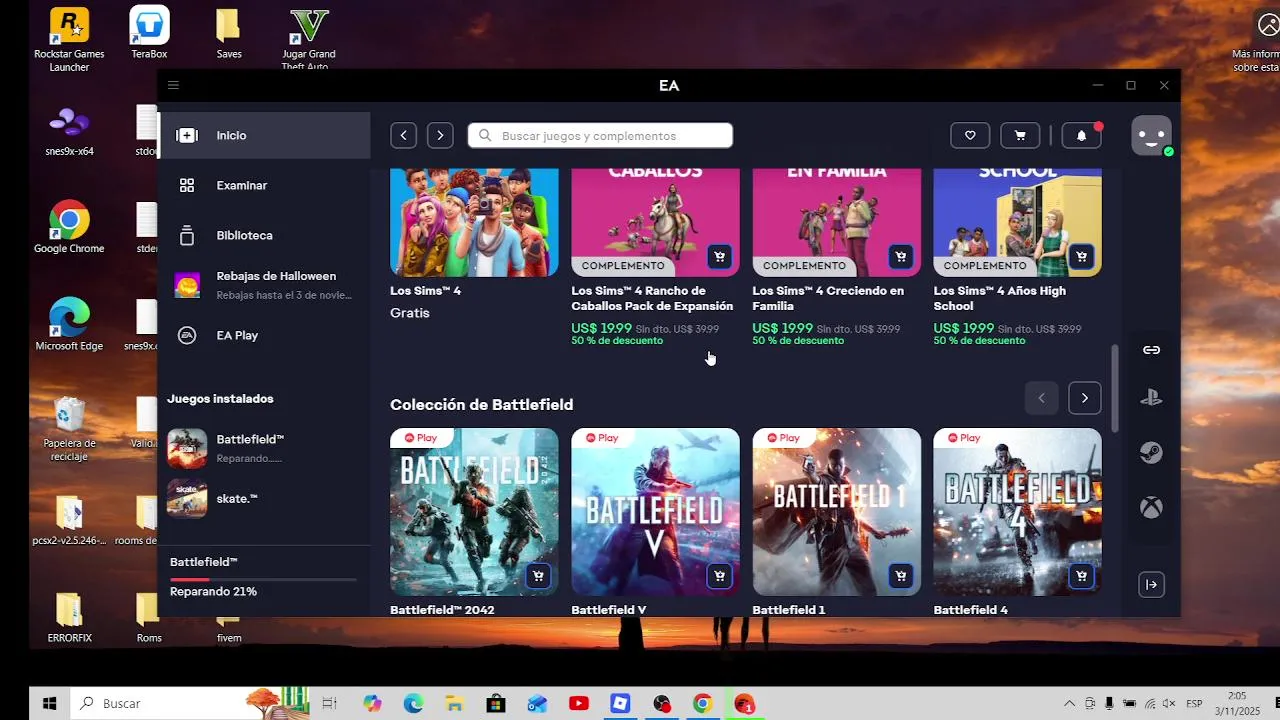The height and width of the screenshot is (720, 1280).
Task: Show previous games in Colección de Battlefield
Action: click(x=1041, y=398)
